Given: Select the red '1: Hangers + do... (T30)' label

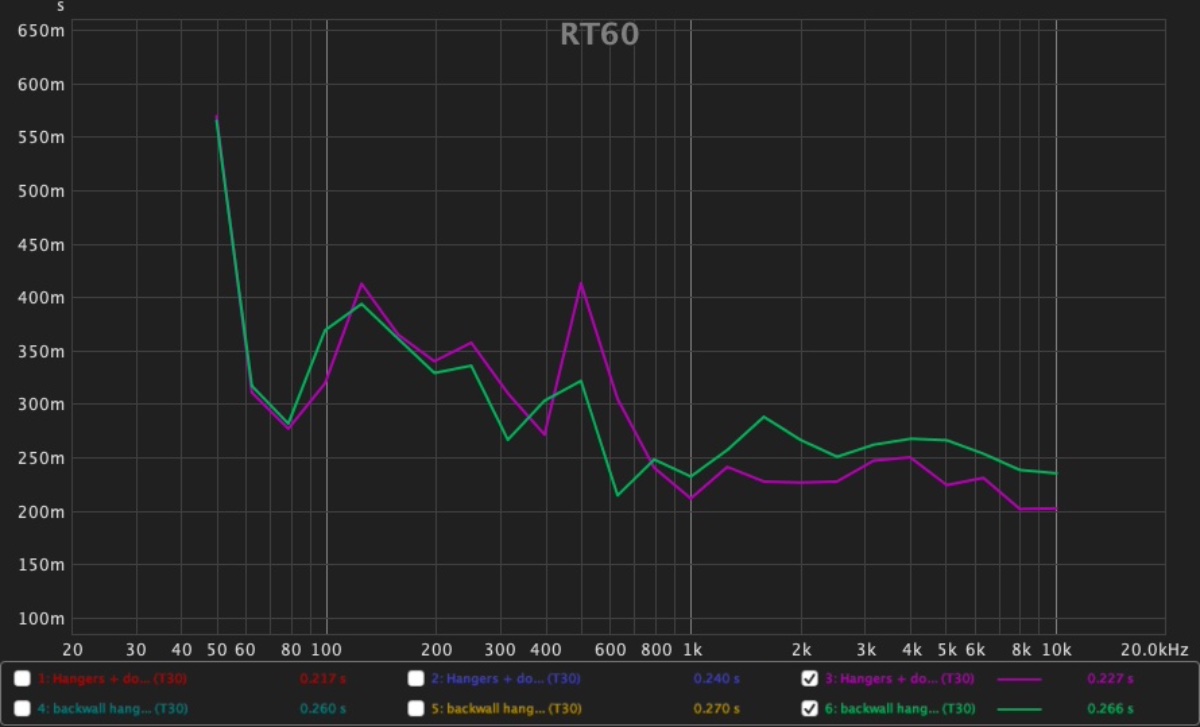Looking at the screenshot, I should [x=111, y=679].
